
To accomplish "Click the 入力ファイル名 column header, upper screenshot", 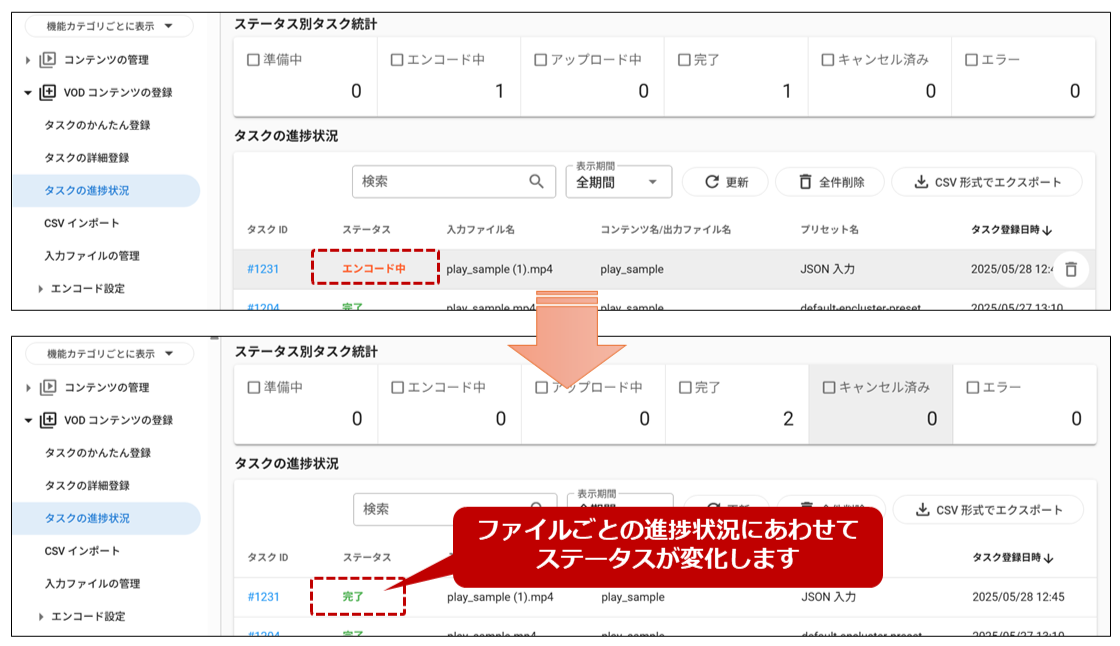I will [x=481, y=230].
